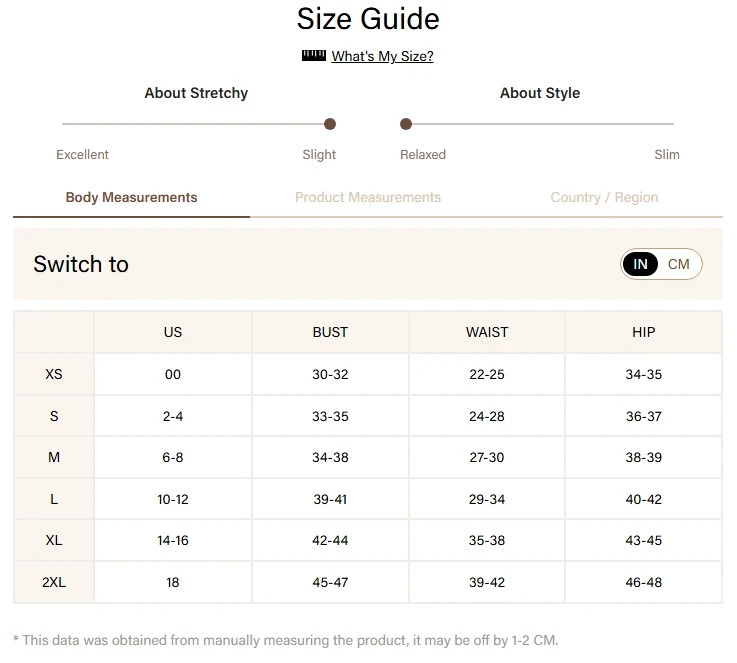Image resolution: width=737 pixels, height=663 pixels.
Task: Select IN units on the toggle
Action: [x=640, y=264]
